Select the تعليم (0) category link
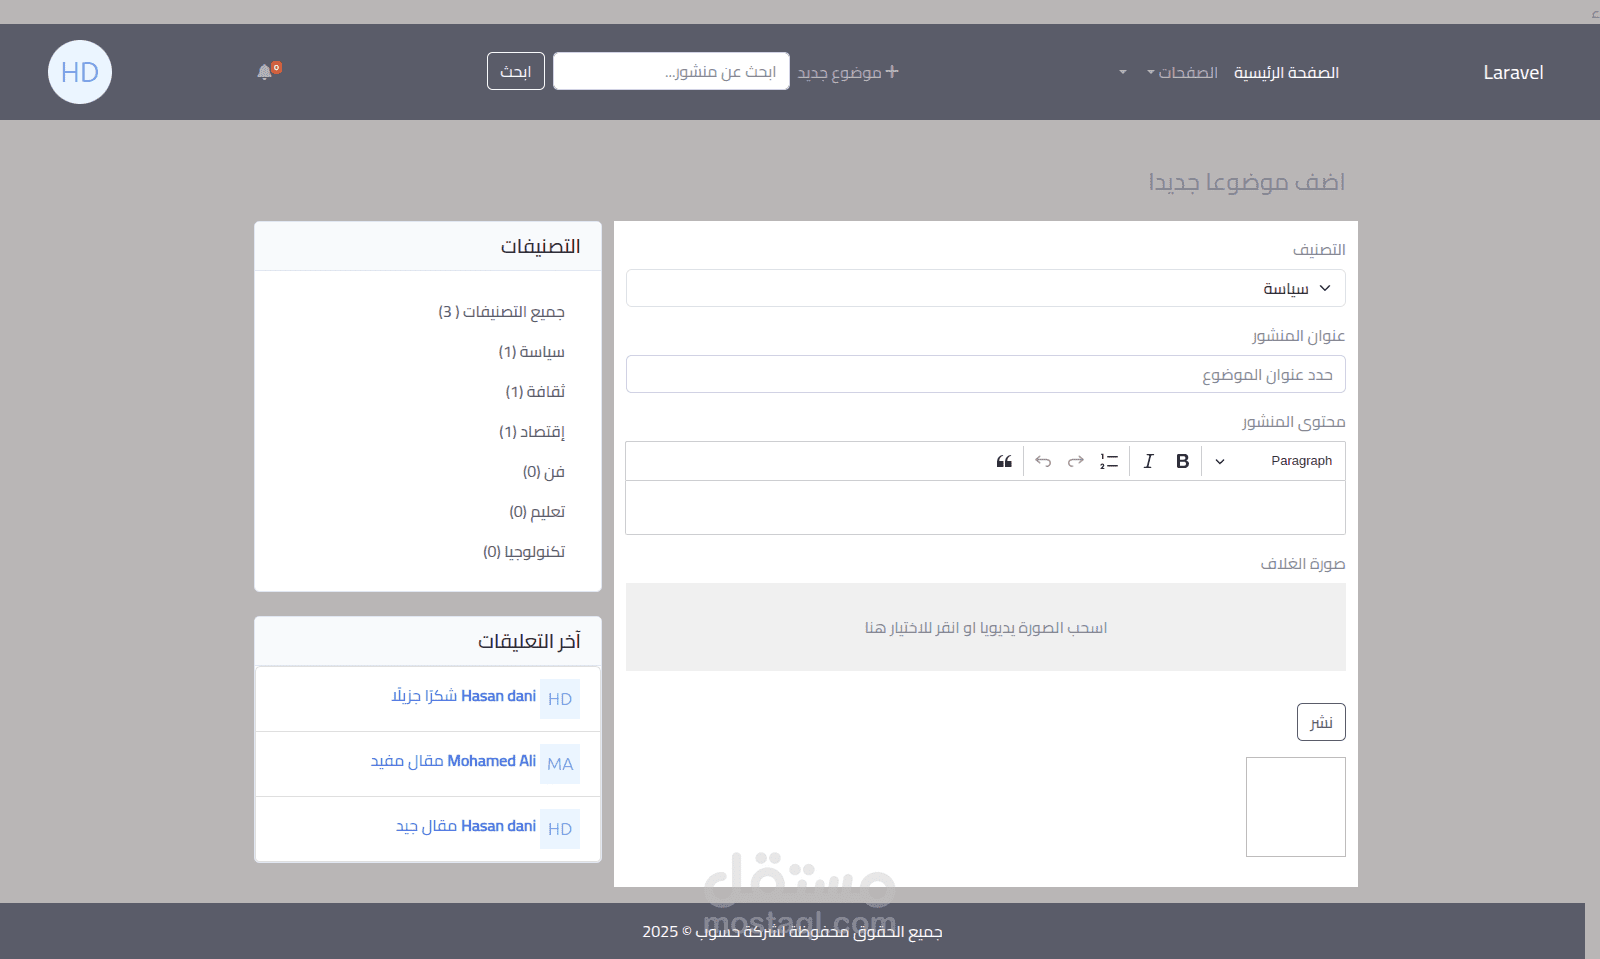Screen dimensions: 1600x959 tap(537, 512)
